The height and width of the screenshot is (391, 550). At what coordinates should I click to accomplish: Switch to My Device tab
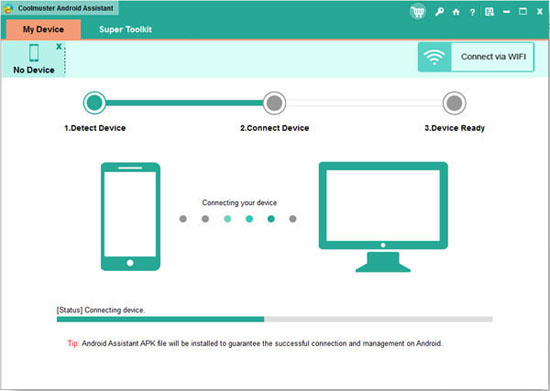point(43,29)
